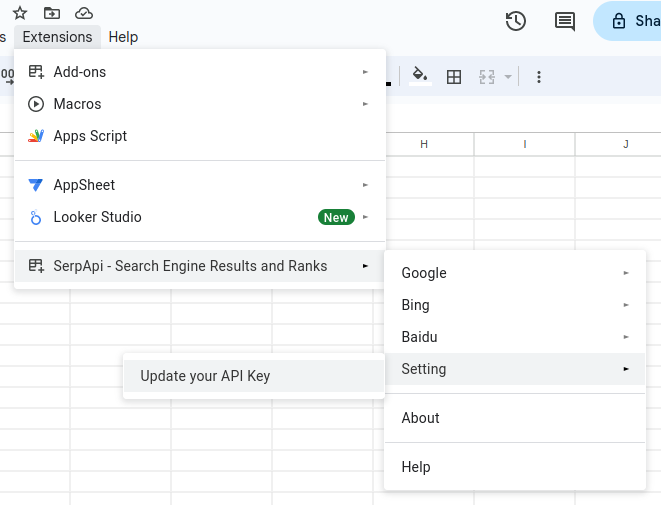Launch Apps Script
Viewport: 661px width, 505px height.
[200, 136]
